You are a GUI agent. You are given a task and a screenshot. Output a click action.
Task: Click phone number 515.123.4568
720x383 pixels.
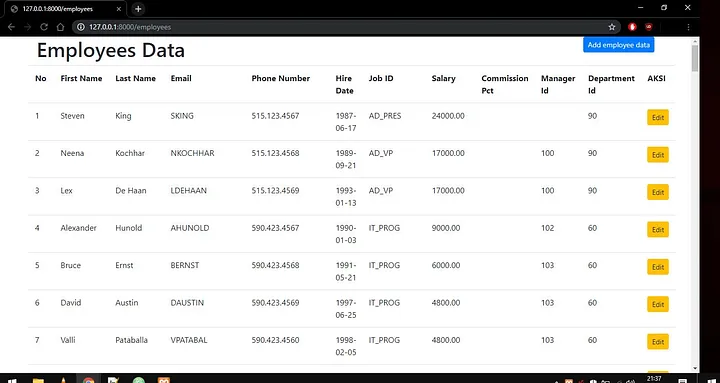275,153
